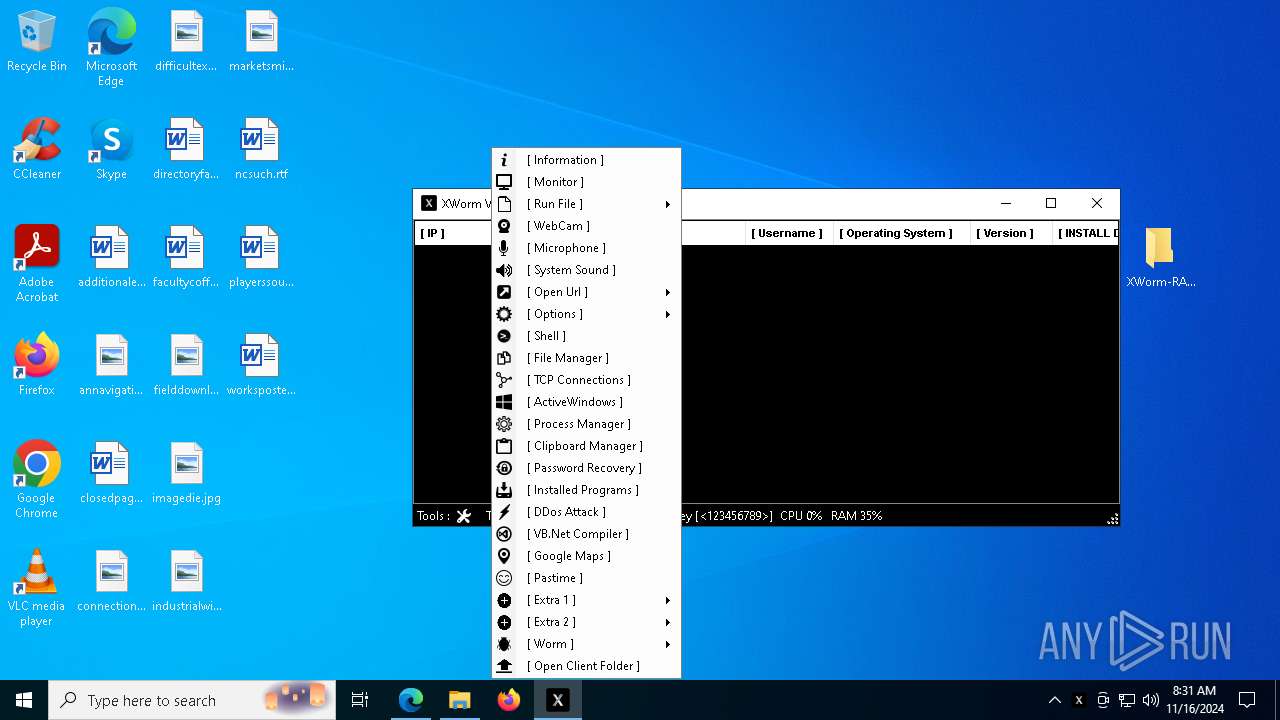Expand the Open Url submenu arrow
1280x720 pixels.
(x=667, y=292)
